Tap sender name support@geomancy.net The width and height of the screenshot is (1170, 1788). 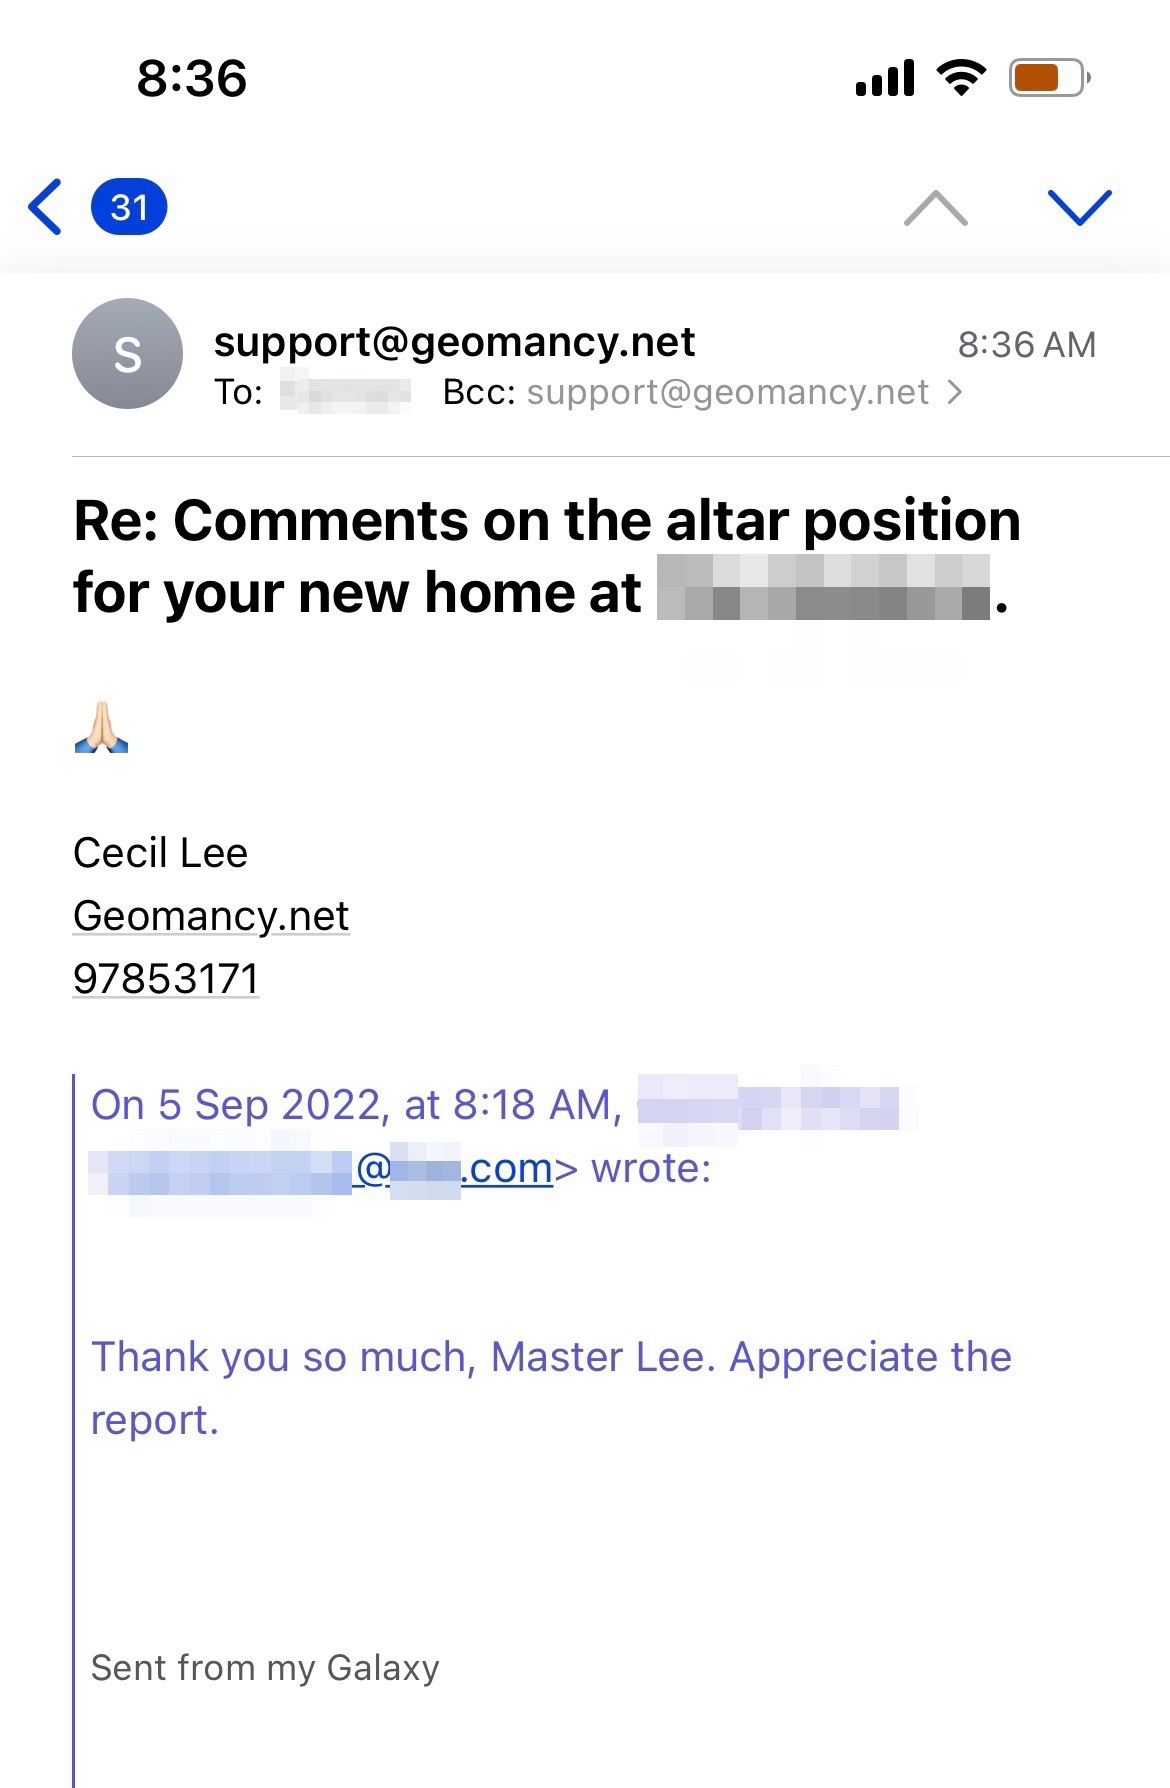[x=454, y=342]
